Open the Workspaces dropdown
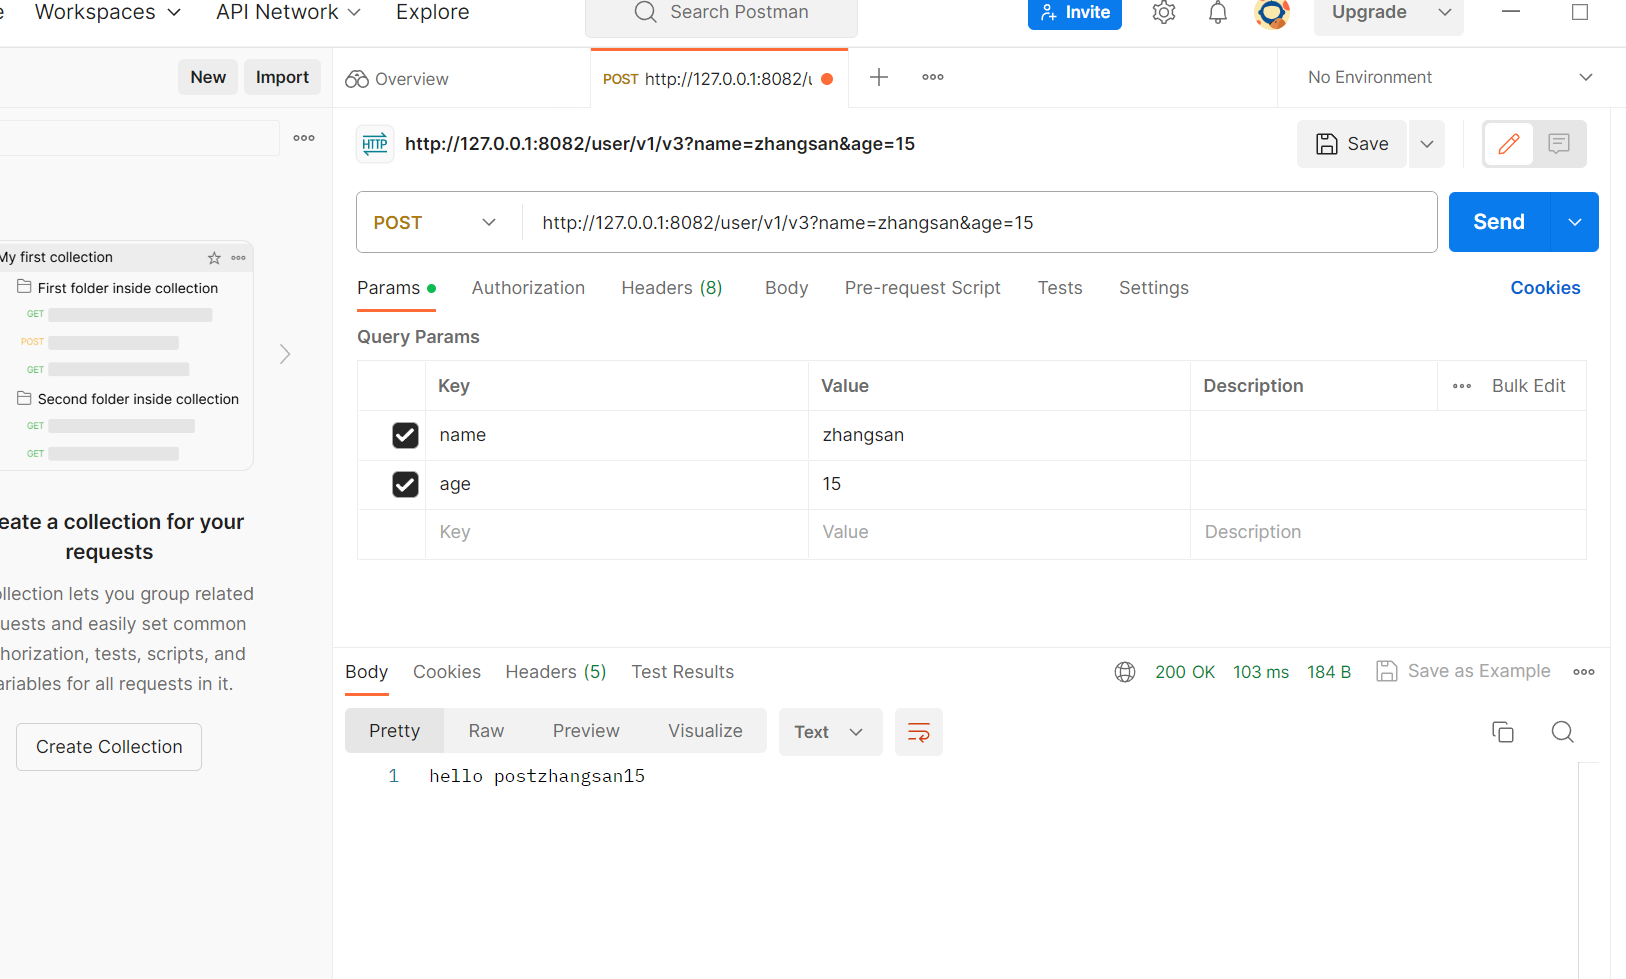 point(108,12)
